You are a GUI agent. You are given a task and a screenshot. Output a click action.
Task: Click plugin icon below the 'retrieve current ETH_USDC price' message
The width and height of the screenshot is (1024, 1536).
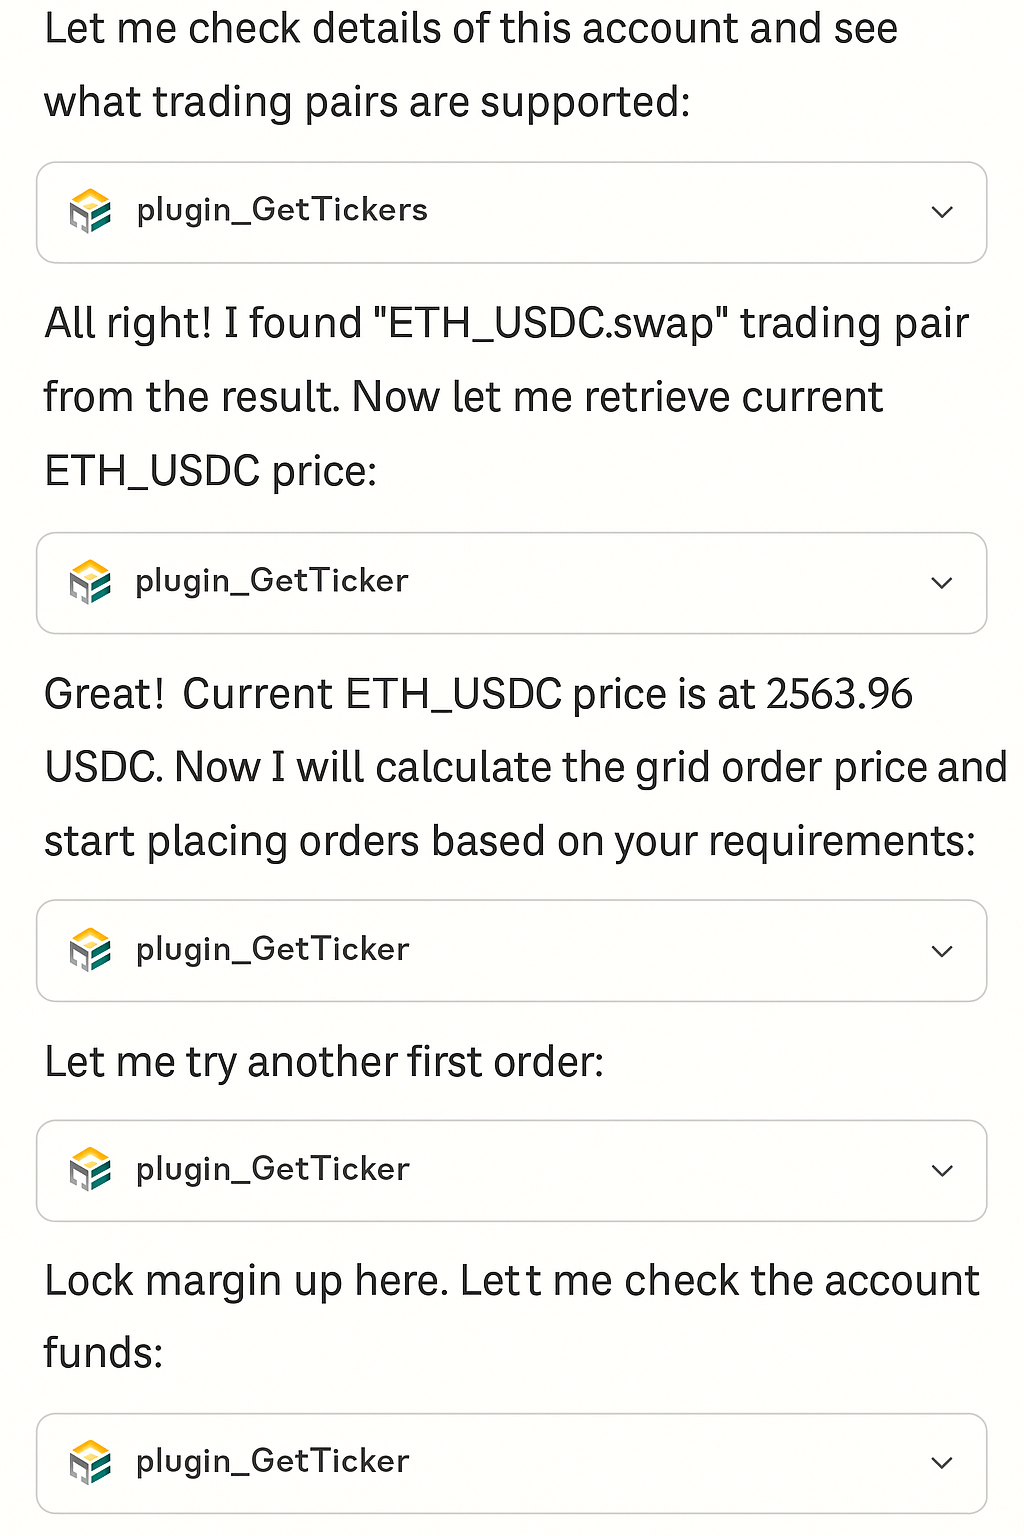click(90, 582)
